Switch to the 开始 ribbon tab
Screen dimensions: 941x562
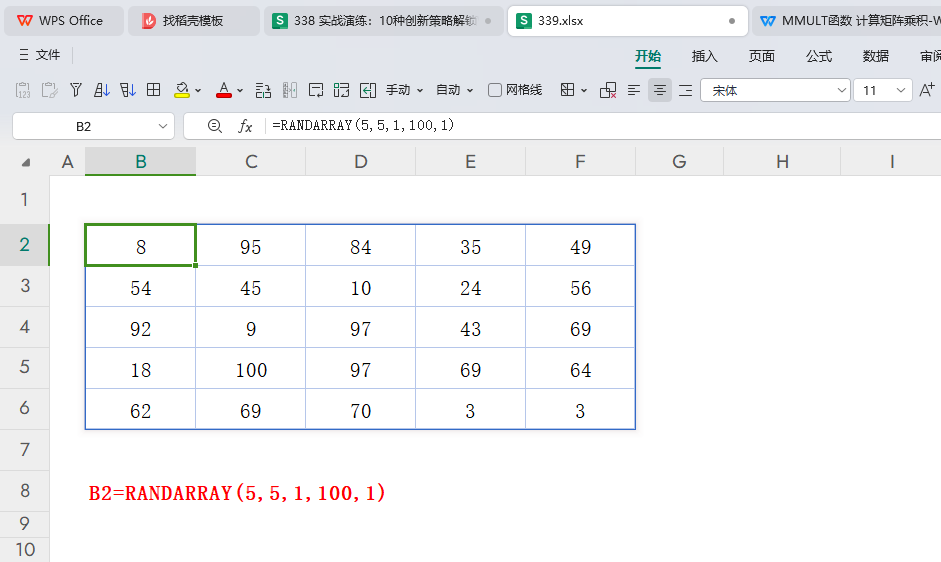[x=648, y=56]
